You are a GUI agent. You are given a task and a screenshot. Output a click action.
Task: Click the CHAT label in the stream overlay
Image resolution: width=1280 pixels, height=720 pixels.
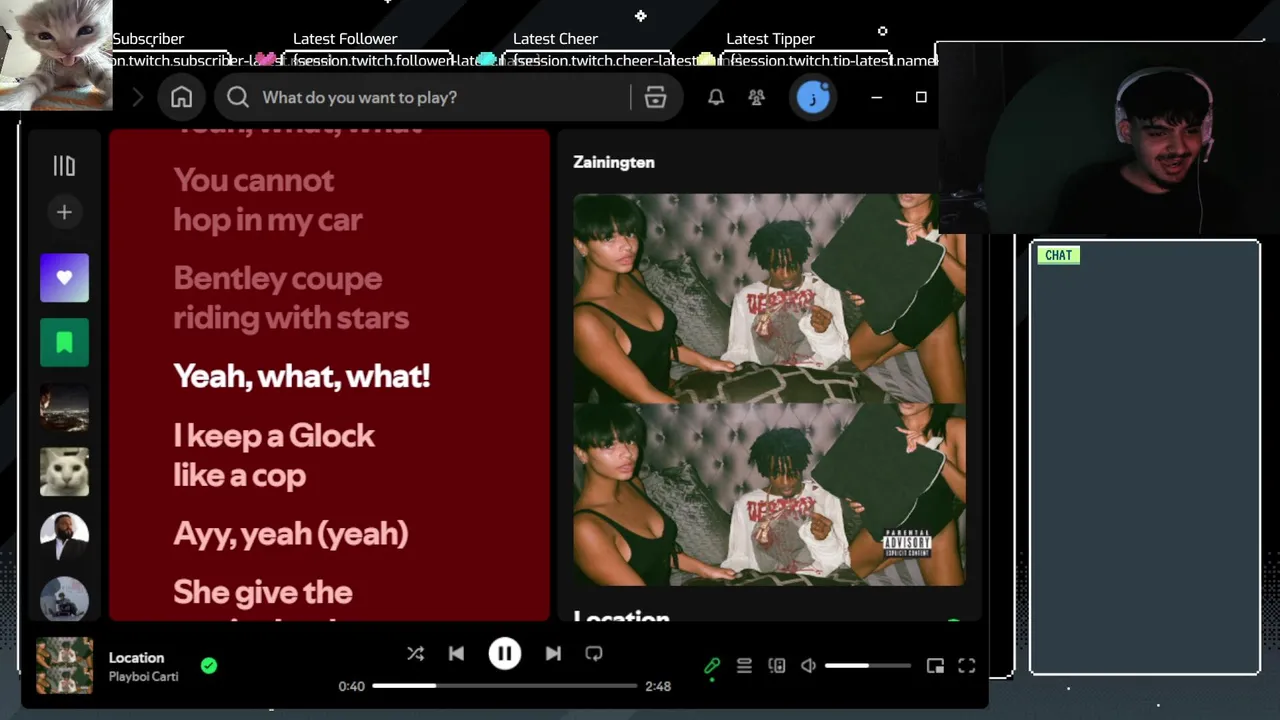tap(1058, 255)
